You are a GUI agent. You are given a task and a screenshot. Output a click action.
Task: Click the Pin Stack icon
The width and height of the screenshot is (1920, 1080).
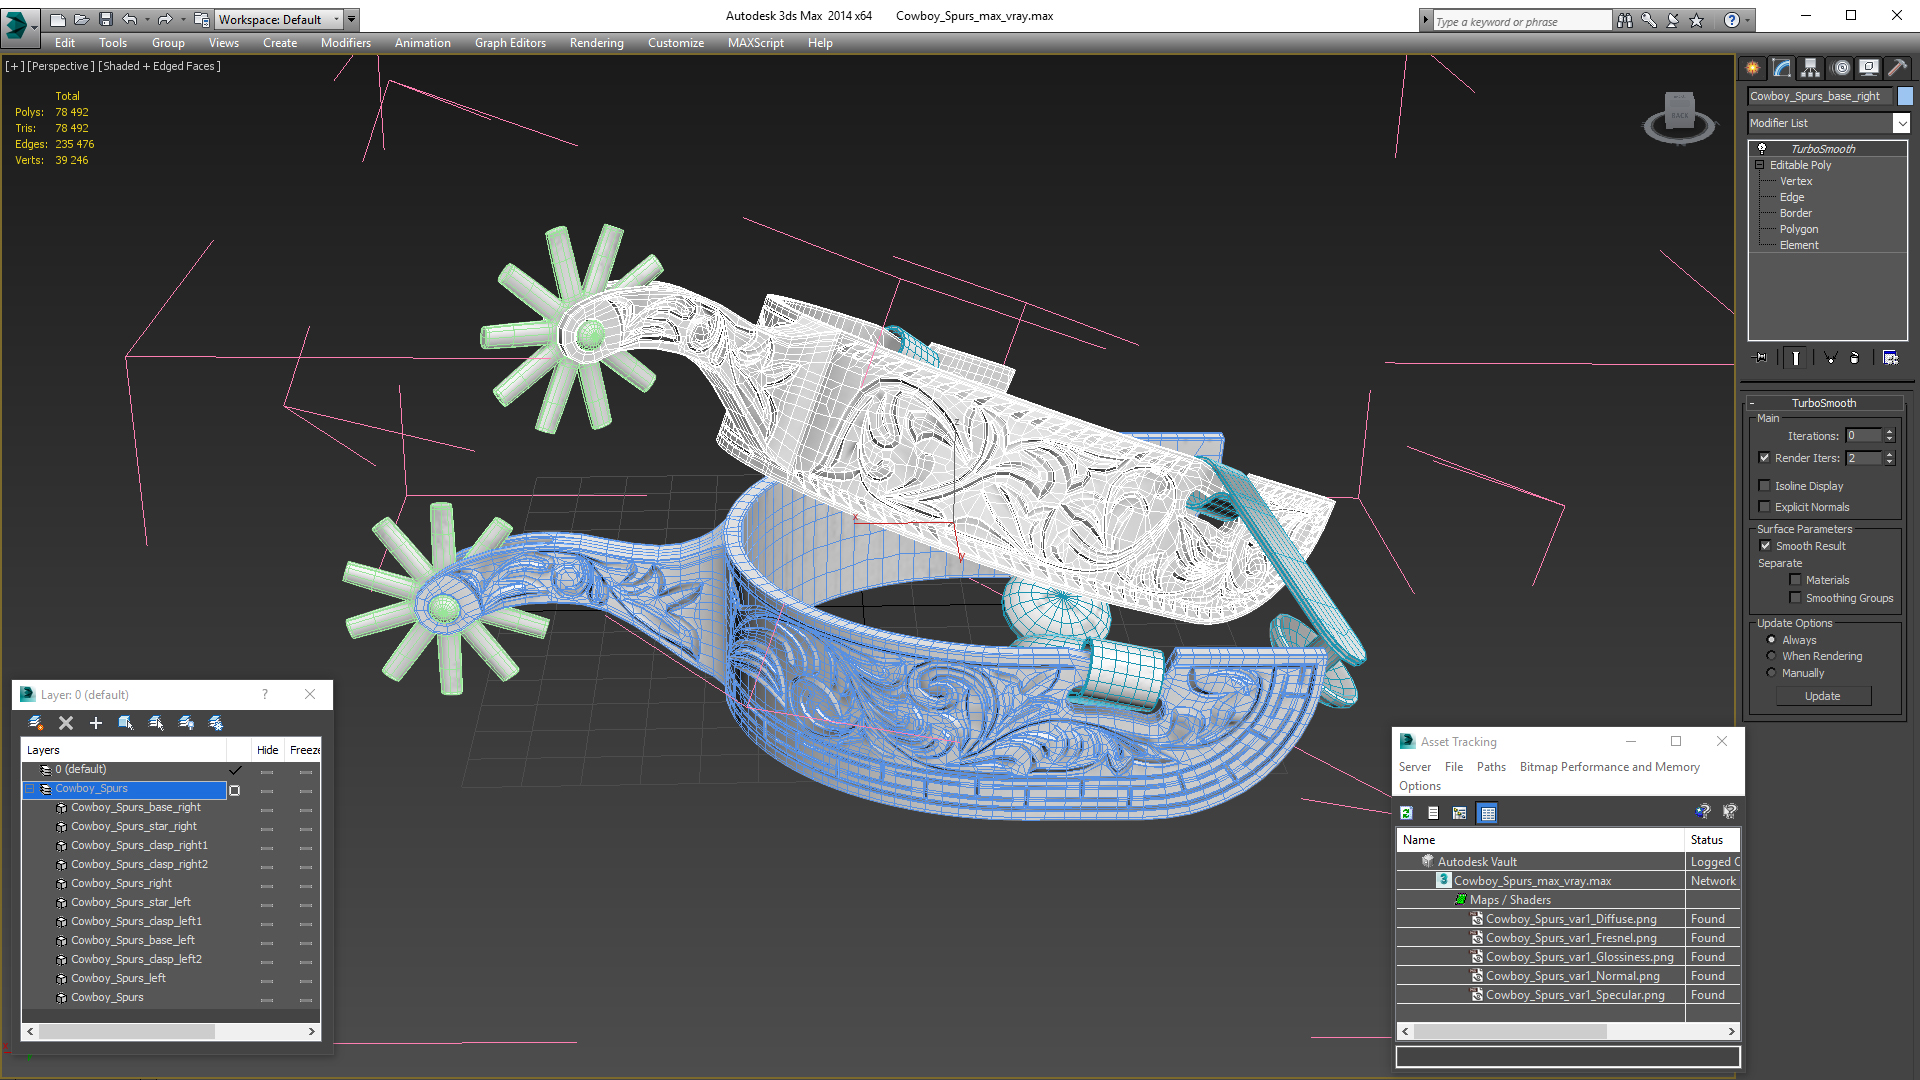1761,358
